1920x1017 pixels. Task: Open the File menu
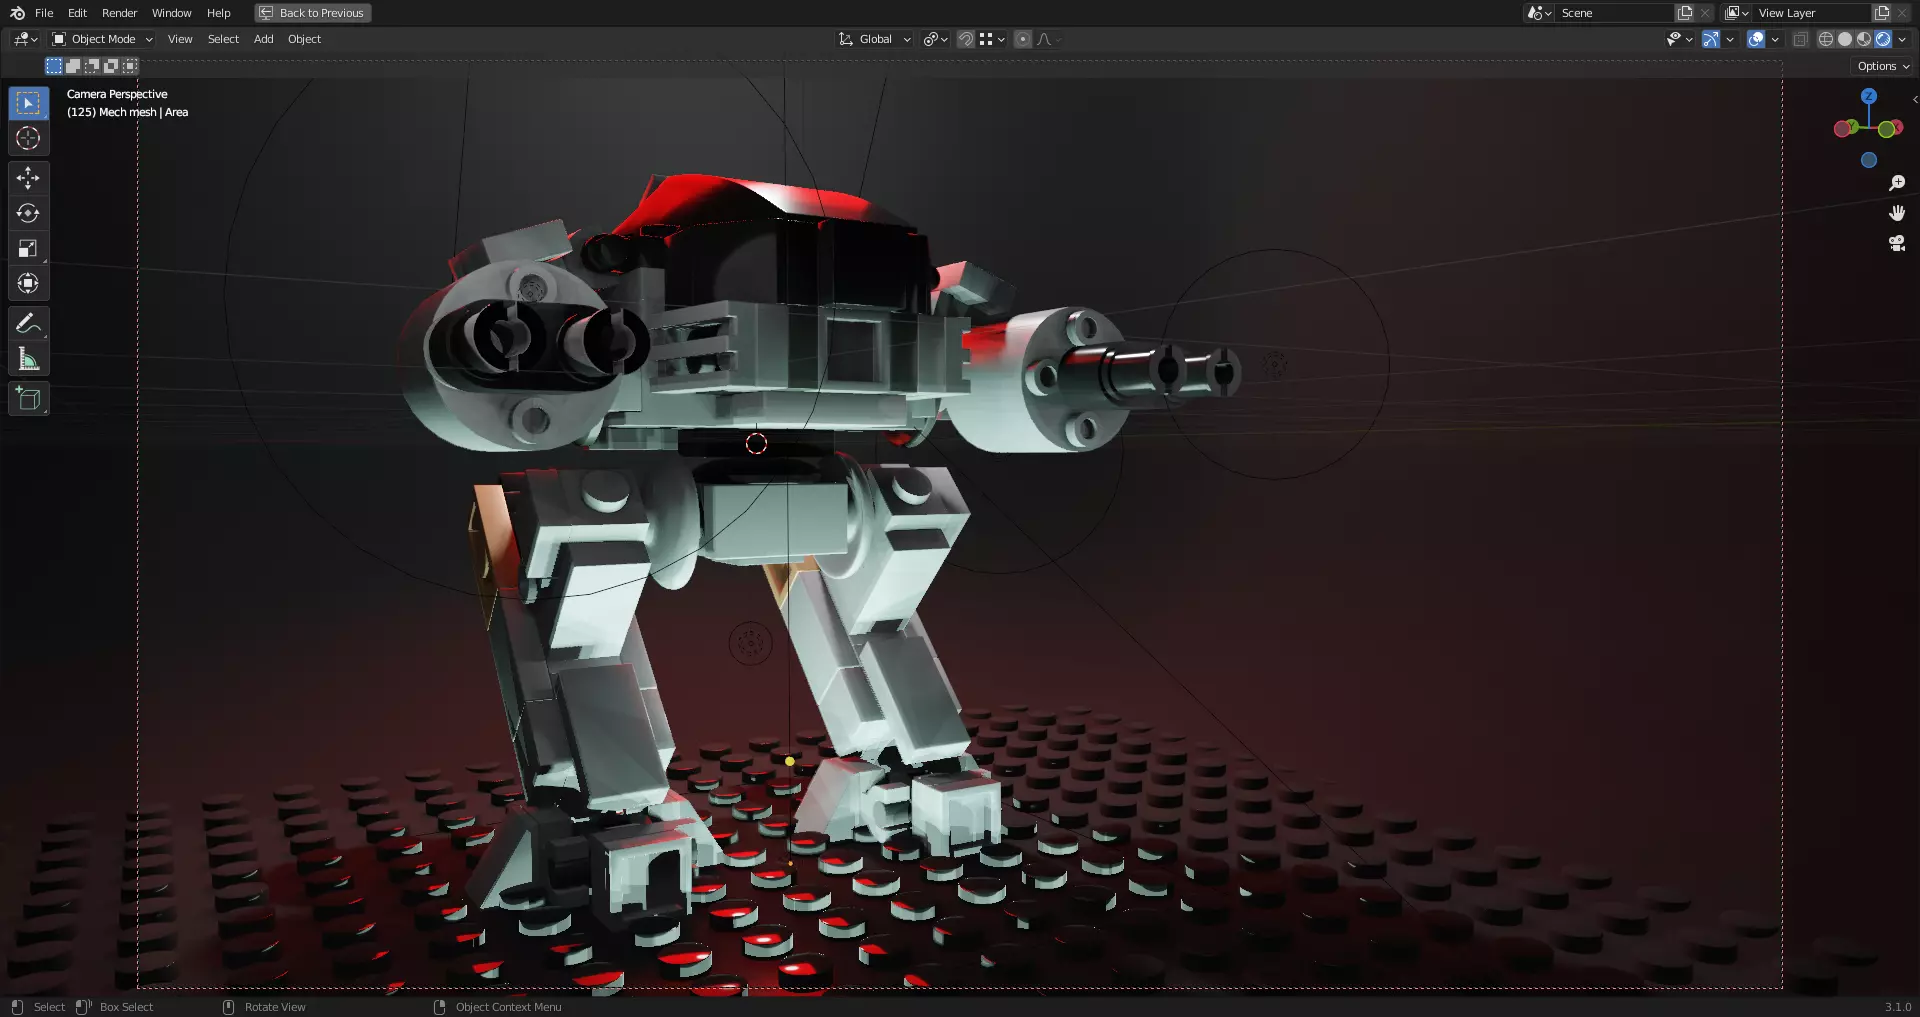tap(44, 13)
